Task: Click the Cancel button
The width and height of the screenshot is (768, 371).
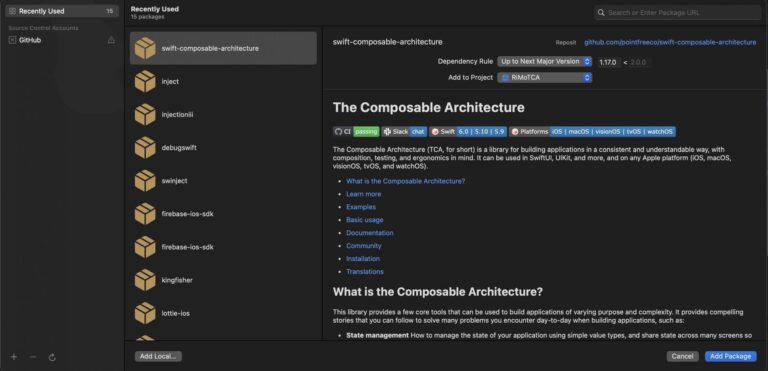Action: click(682, 356)
